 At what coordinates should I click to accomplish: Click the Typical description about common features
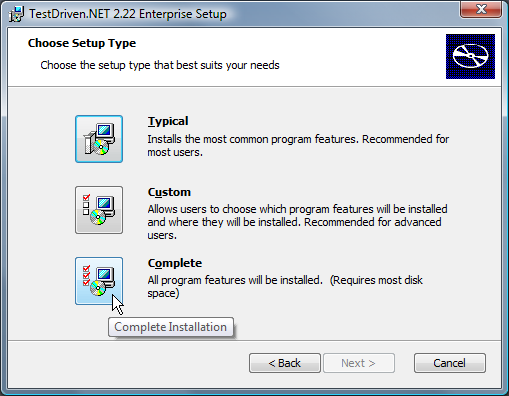(x=298, y=145)
